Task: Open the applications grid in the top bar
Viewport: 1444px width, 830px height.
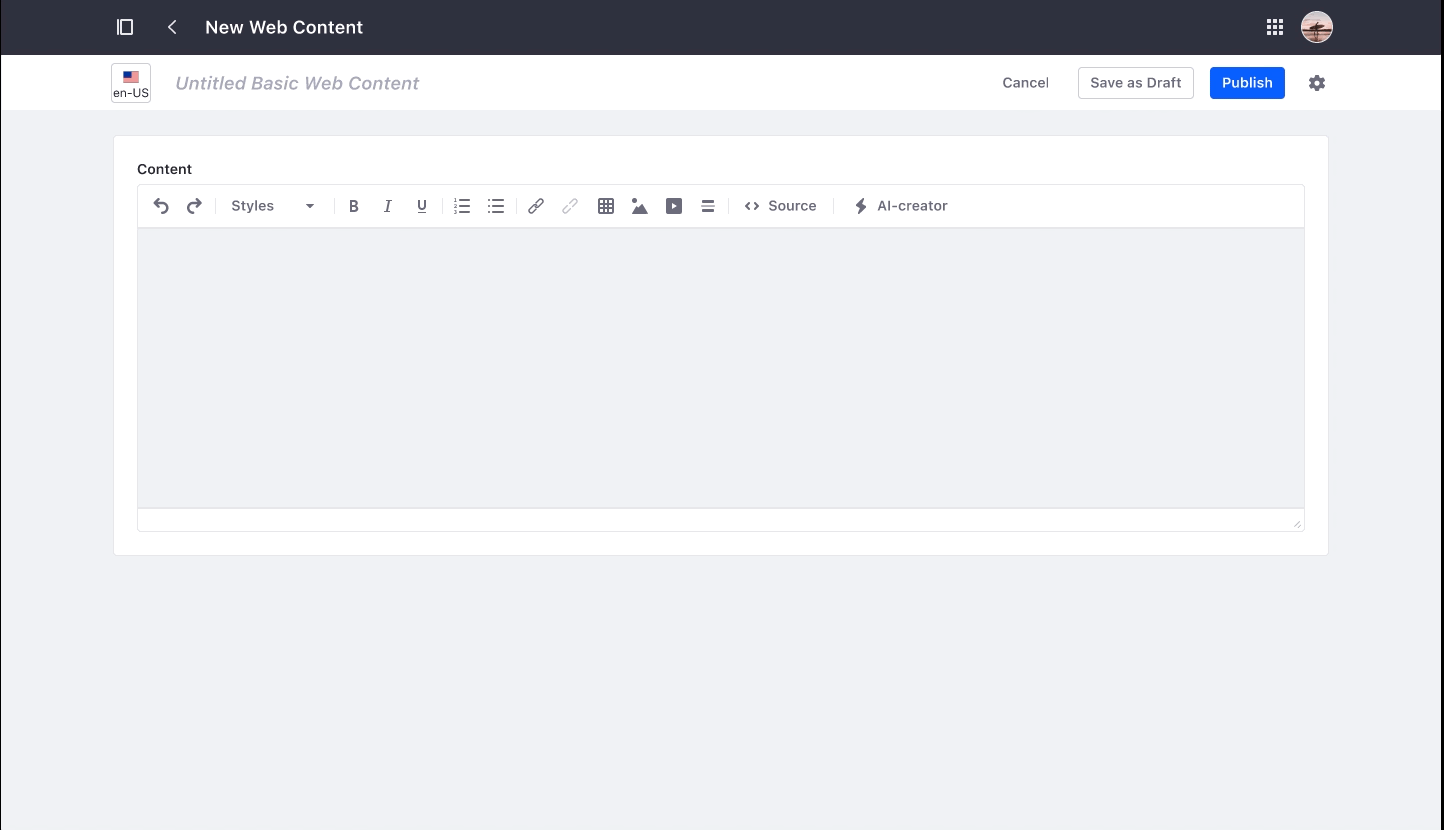Action: (1274, 27)
